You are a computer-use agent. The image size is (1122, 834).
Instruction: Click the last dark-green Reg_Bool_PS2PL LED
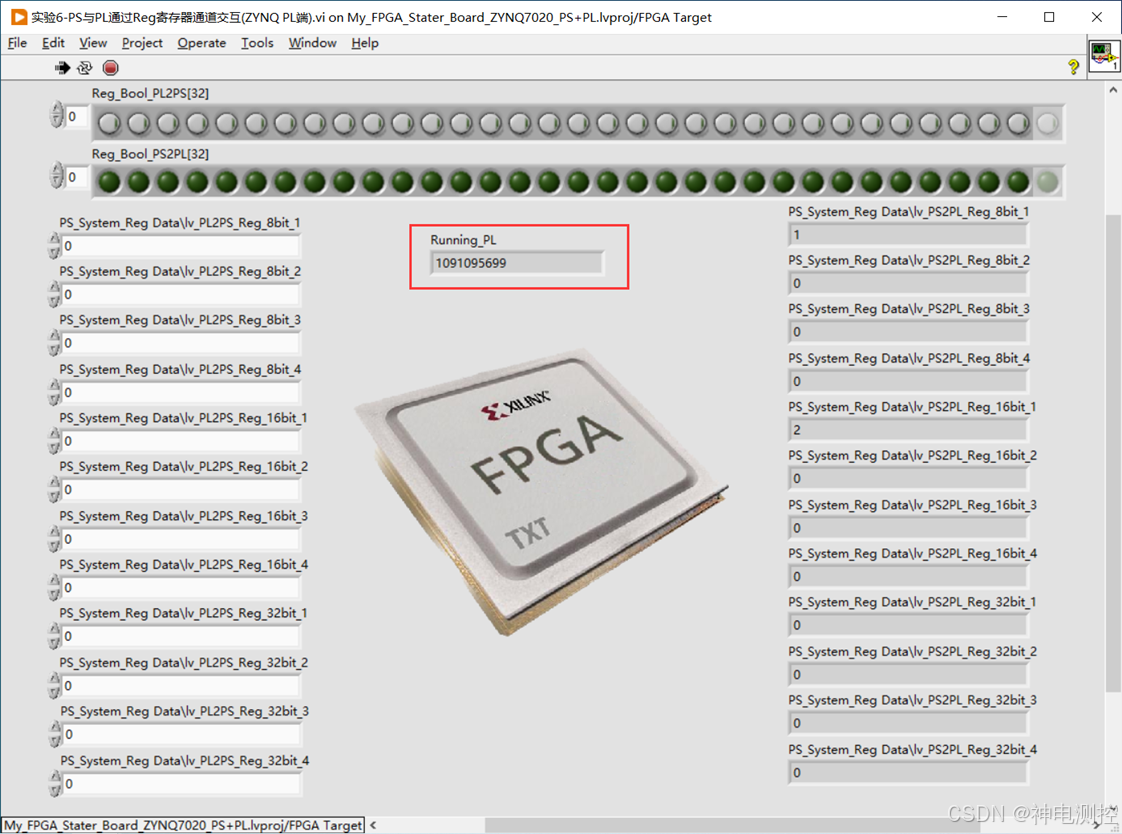pos(1018,182)
